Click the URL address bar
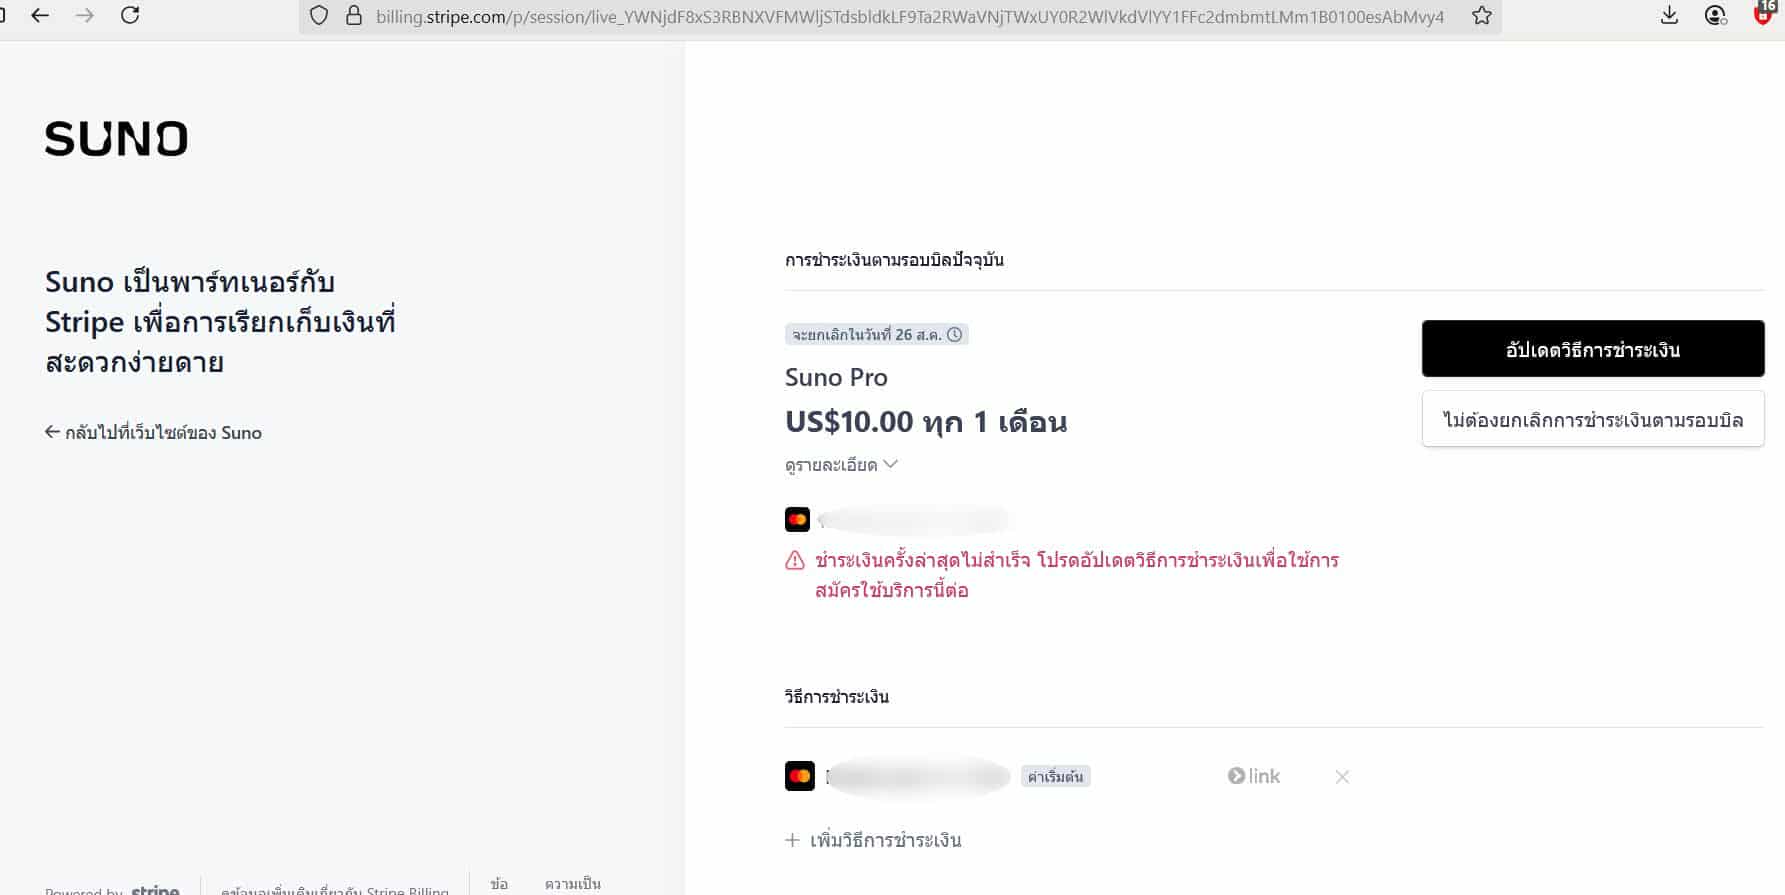This screenshot has height=895, width=1785. pyautogui.click(x=909, y=16)
